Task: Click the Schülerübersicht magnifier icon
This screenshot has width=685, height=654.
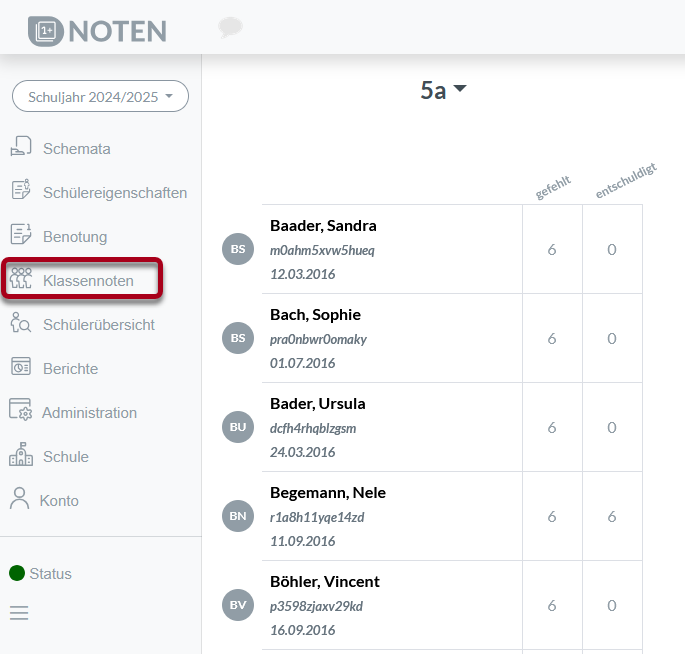Action: point(21,324)
